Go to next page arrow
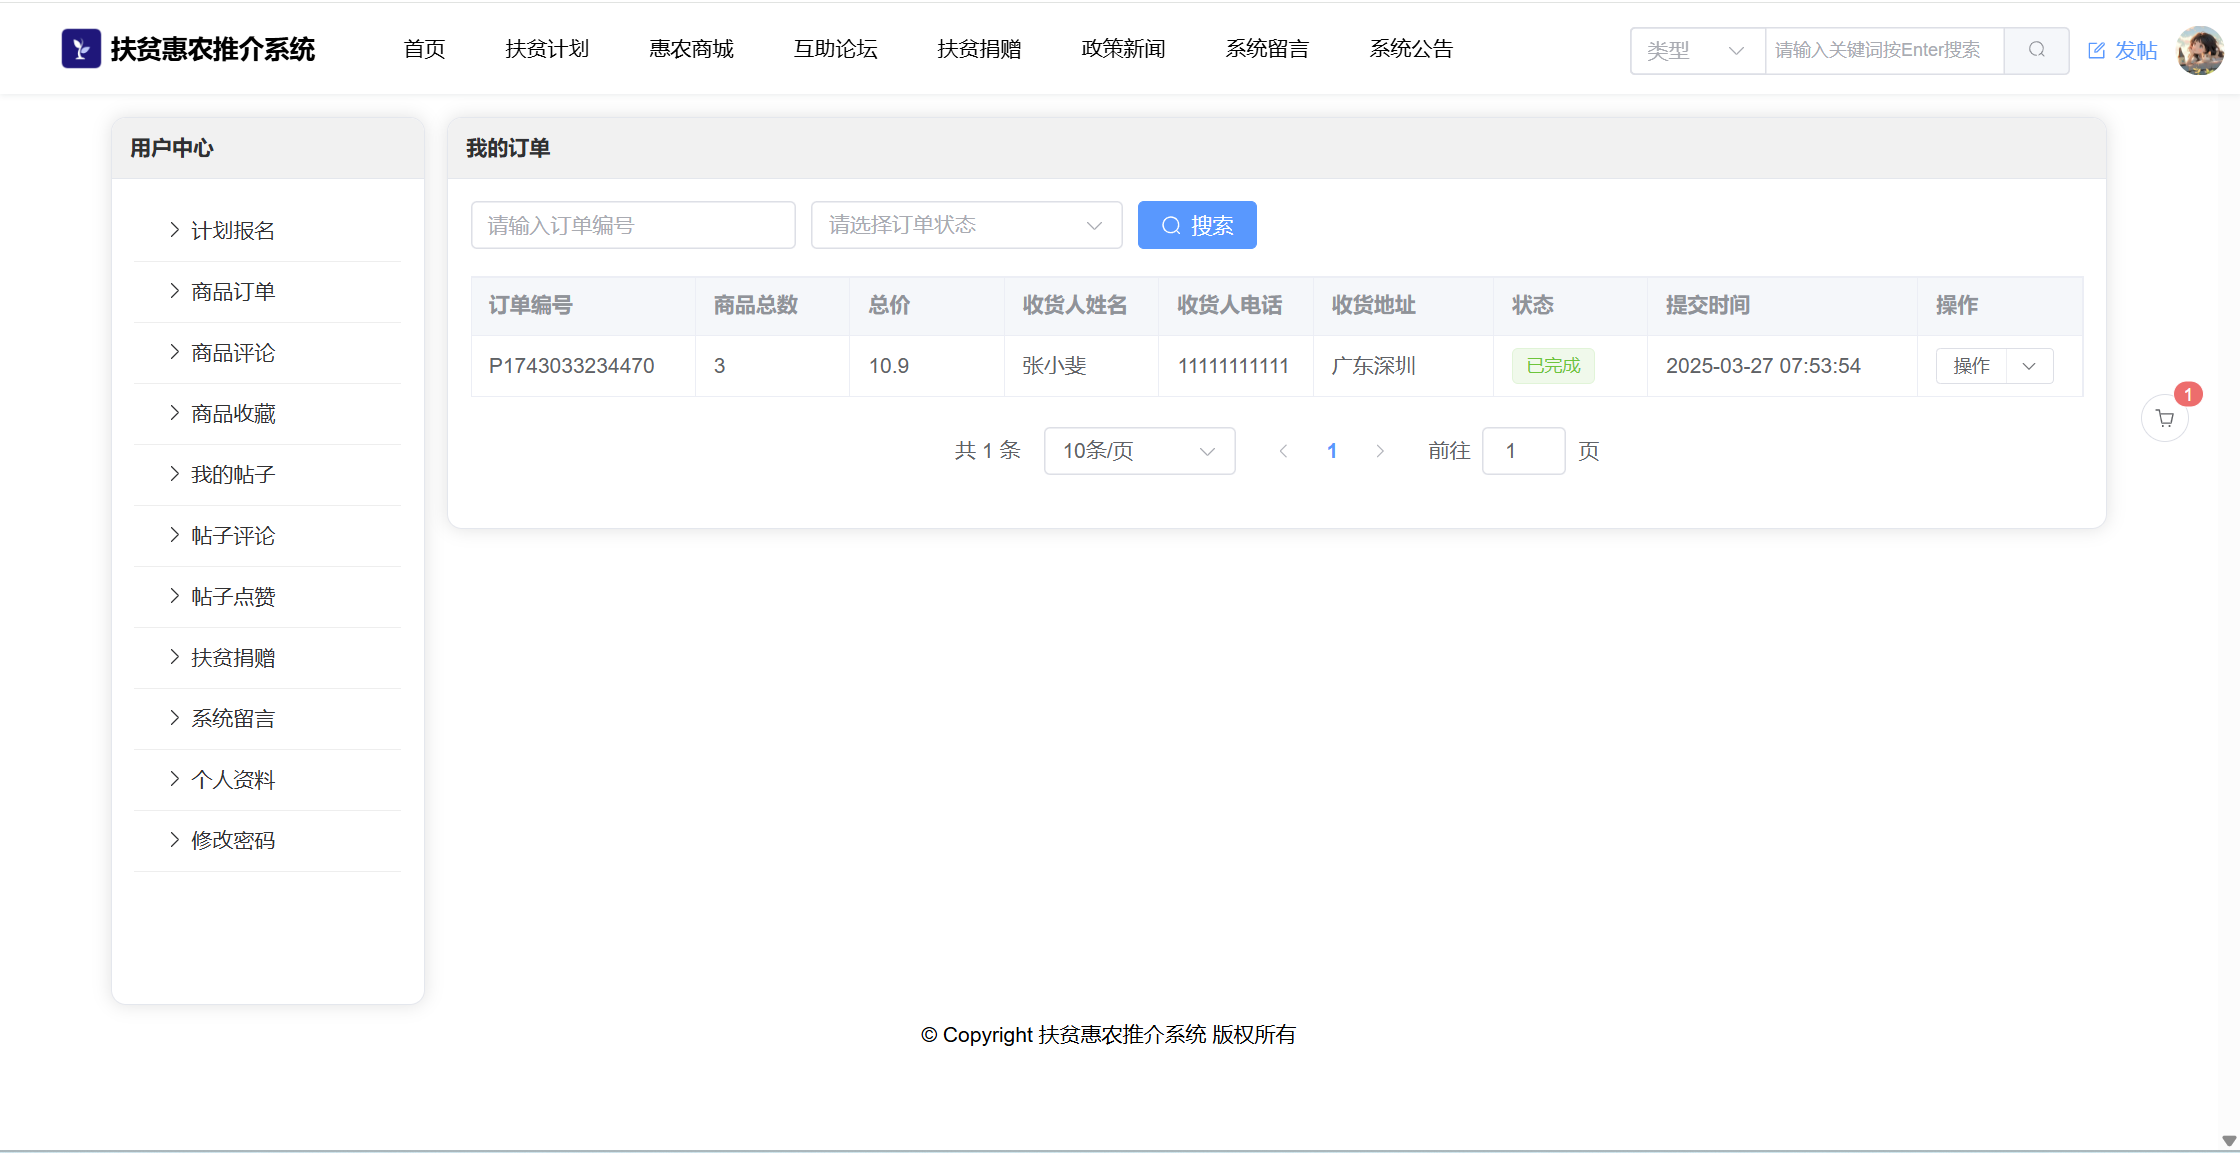The width and height of the screenshot is (2240, 1153). [x=1380, y=451]
